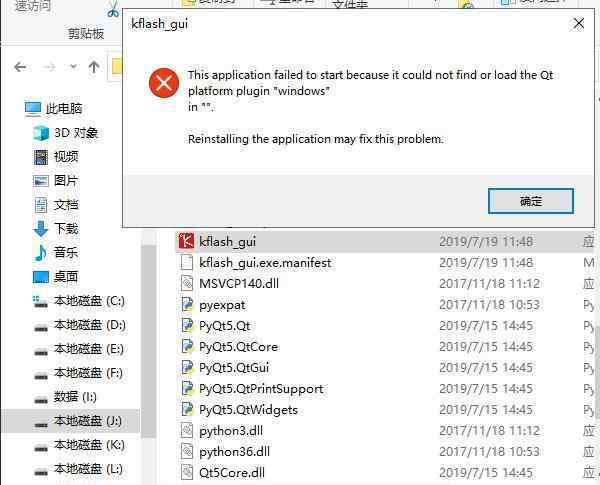
Task: Close the kflash_gui error dialog
Action: pyautogui.click(x=579, y=23)
